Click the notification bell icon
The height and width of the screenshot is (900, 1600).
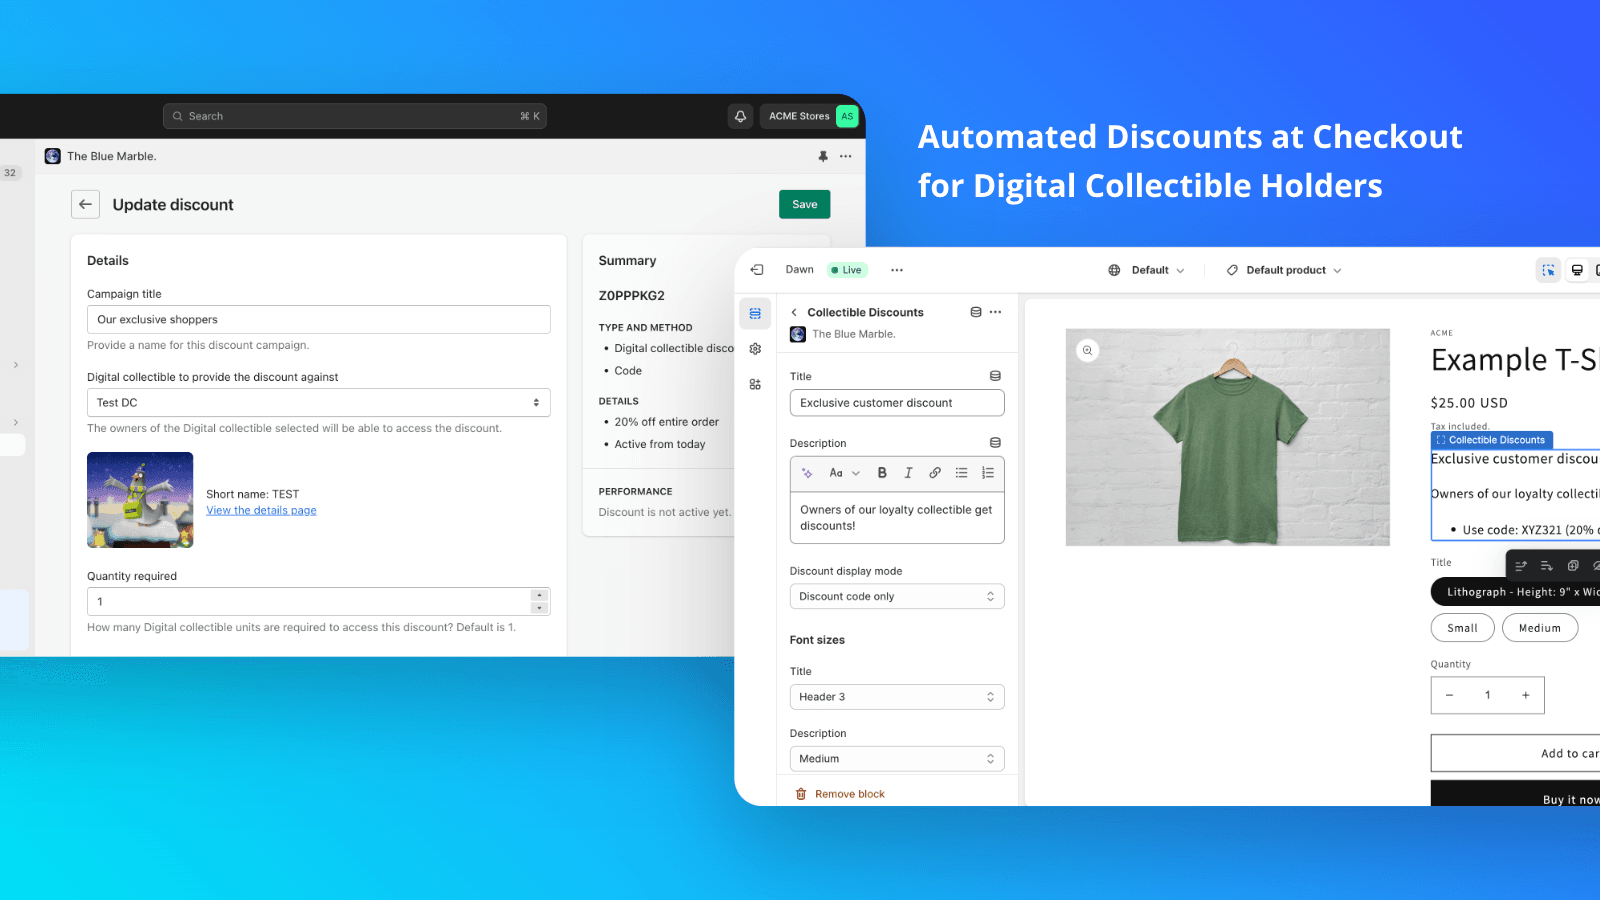coord(740,116)
